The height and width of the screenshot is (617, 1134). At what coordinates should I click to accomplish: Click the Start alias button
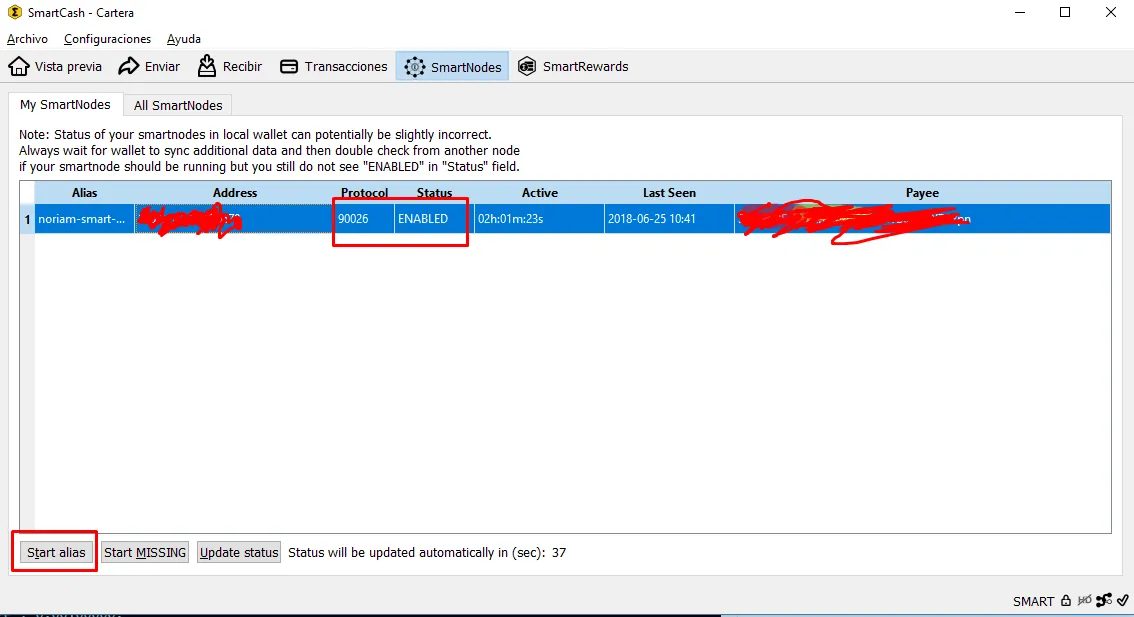tap(56, 553)
